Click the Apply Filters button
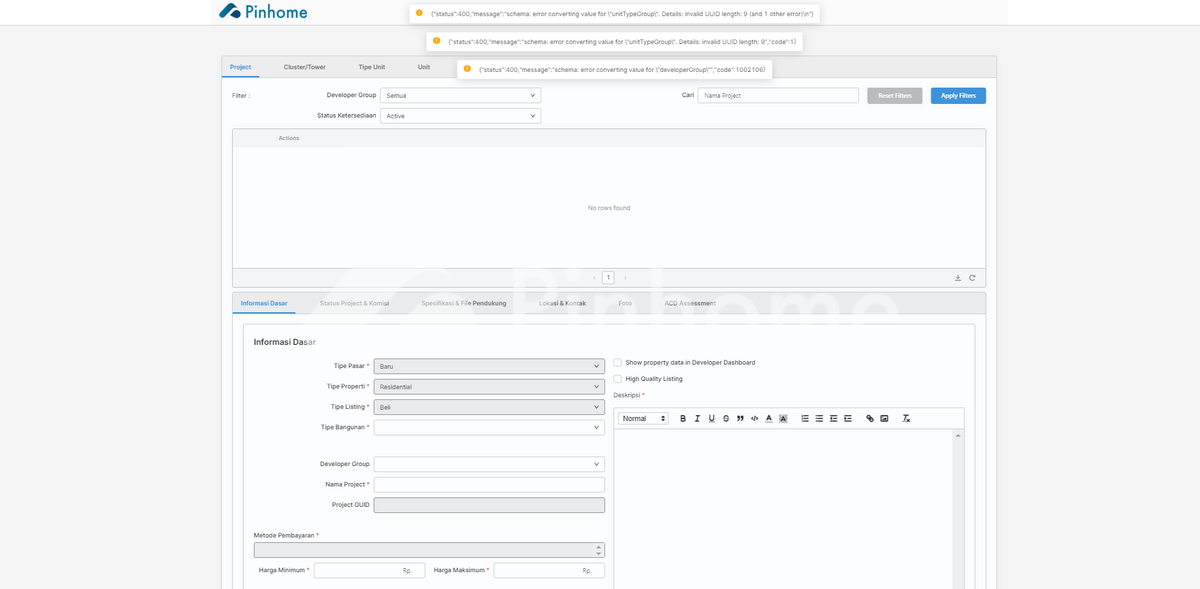The height and width of the screenshot is (589, 1200). [958, 96]
